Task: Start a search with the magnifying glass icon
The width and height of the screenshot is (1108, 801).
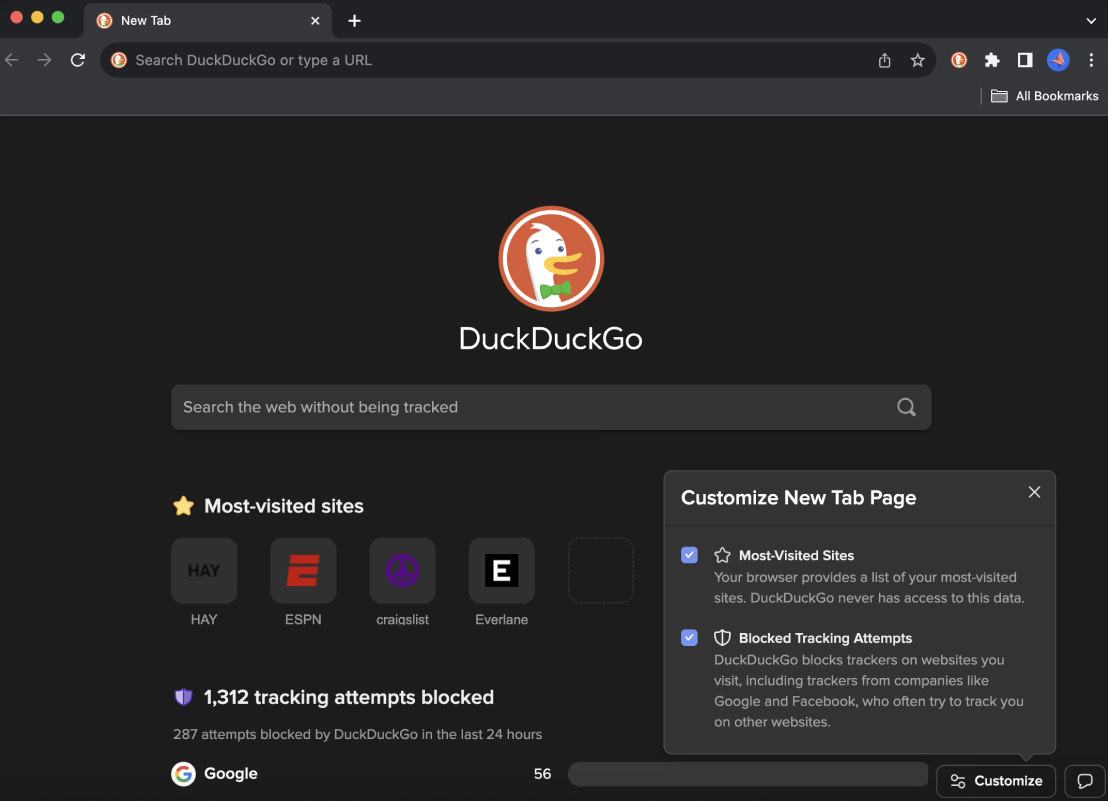Action: [905, 406]
